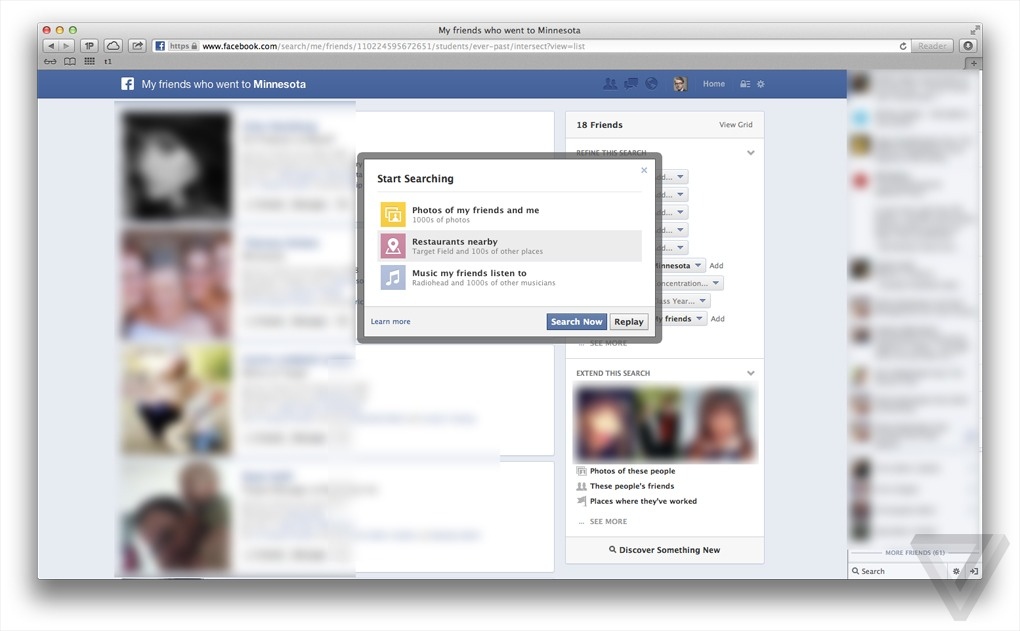Open the Learn more link

pyautogui.click(x=390, y=321)
